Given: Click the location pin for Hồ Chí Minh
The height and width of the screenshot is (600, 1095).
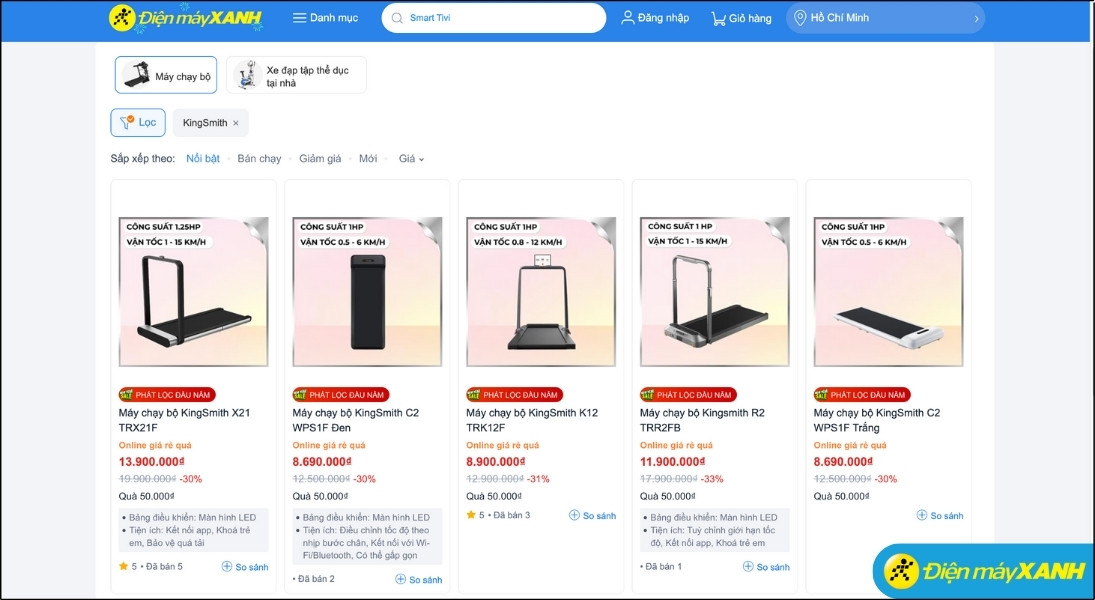Looking at the screenshot, I should pyautogui.click(x=798, y=17).
